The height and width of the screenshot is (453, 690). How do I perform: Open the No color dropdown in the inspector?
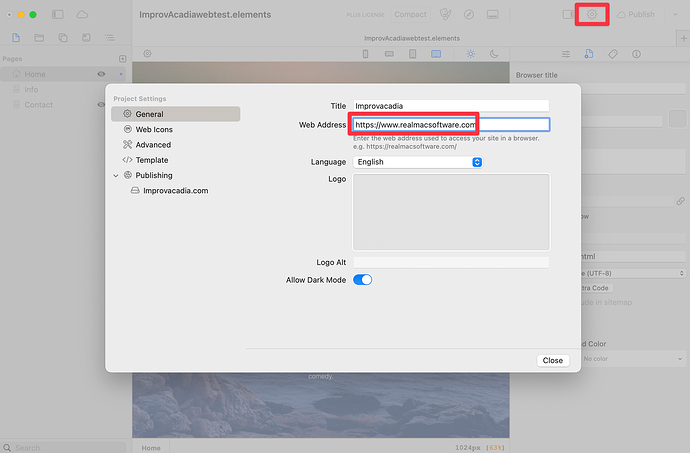point(633,359)
